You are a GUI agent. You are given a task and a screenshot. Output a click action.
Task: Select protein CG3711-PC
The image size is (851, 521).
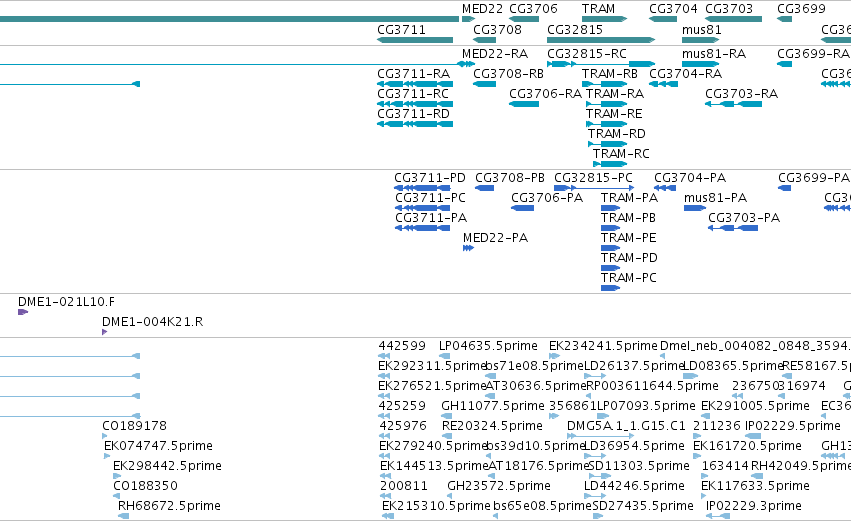click(x=430, y=198)
